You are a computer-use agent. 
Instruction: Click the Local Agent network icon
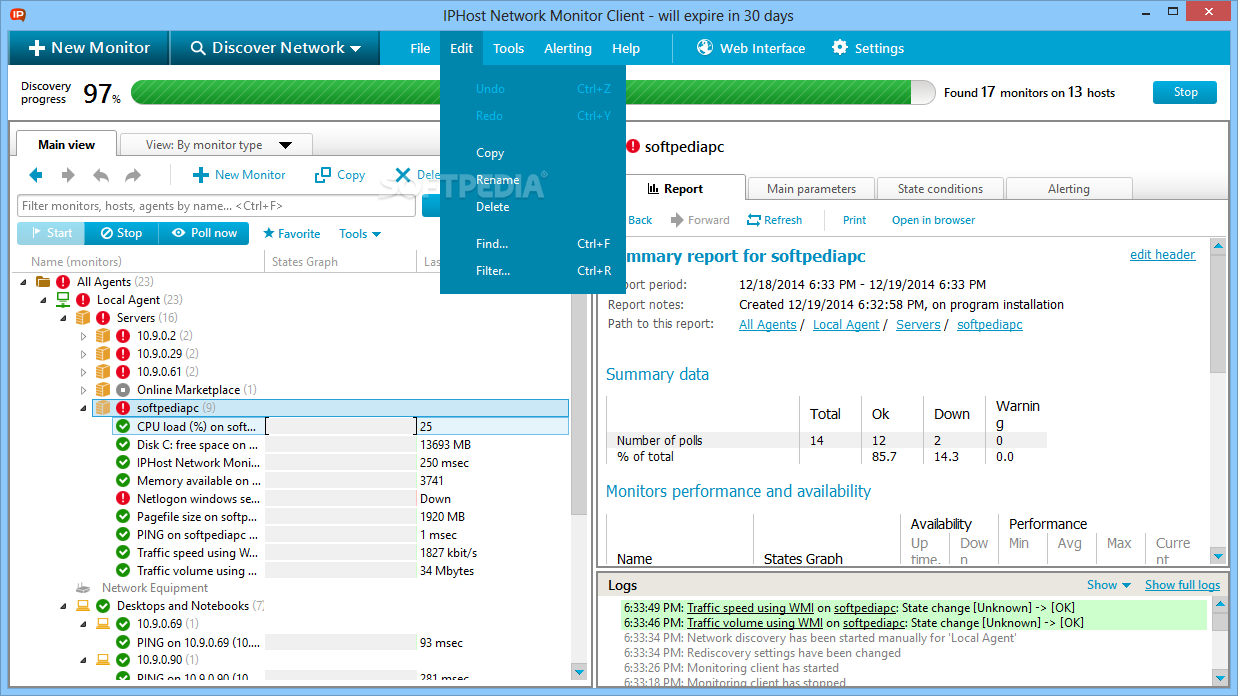[x=63, y=300]
